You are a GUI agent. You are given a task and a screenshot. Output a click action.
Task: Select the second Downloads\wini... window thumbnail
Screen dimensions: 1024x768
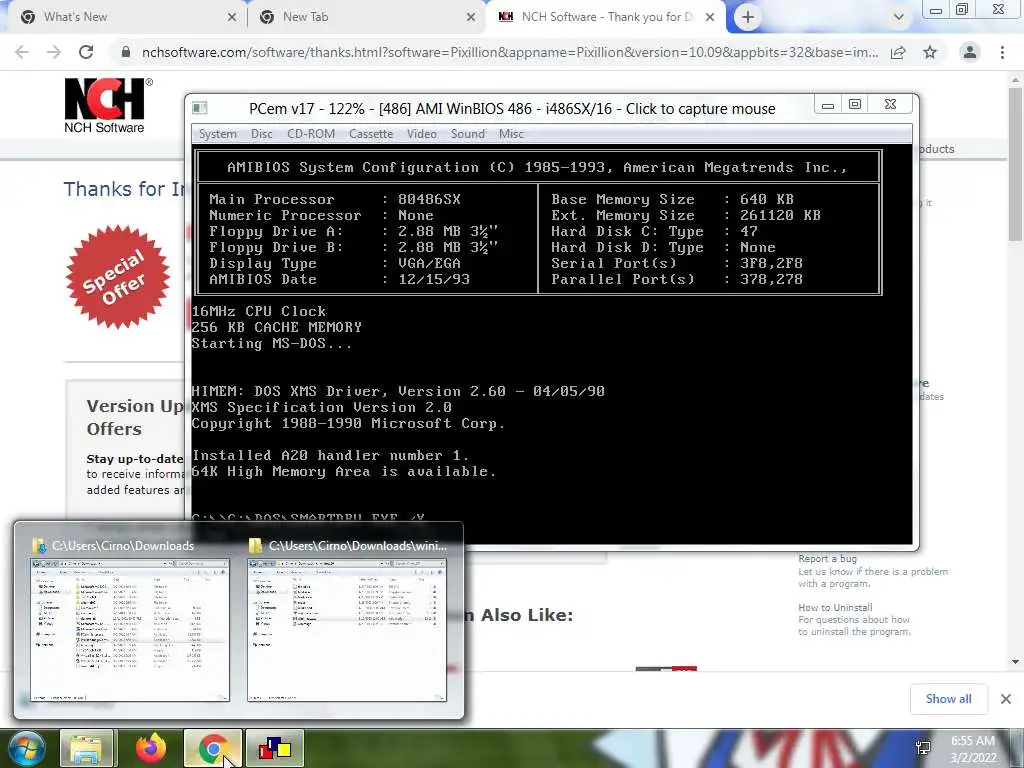pos(347,630)
